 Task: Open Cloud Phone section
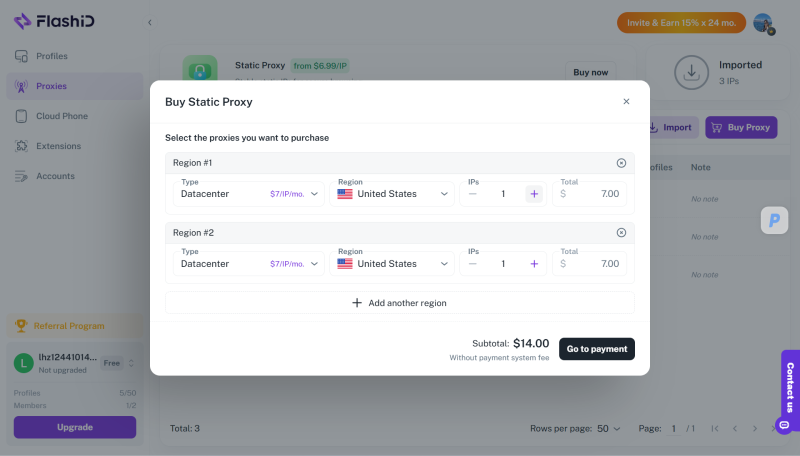coord(61,116)
